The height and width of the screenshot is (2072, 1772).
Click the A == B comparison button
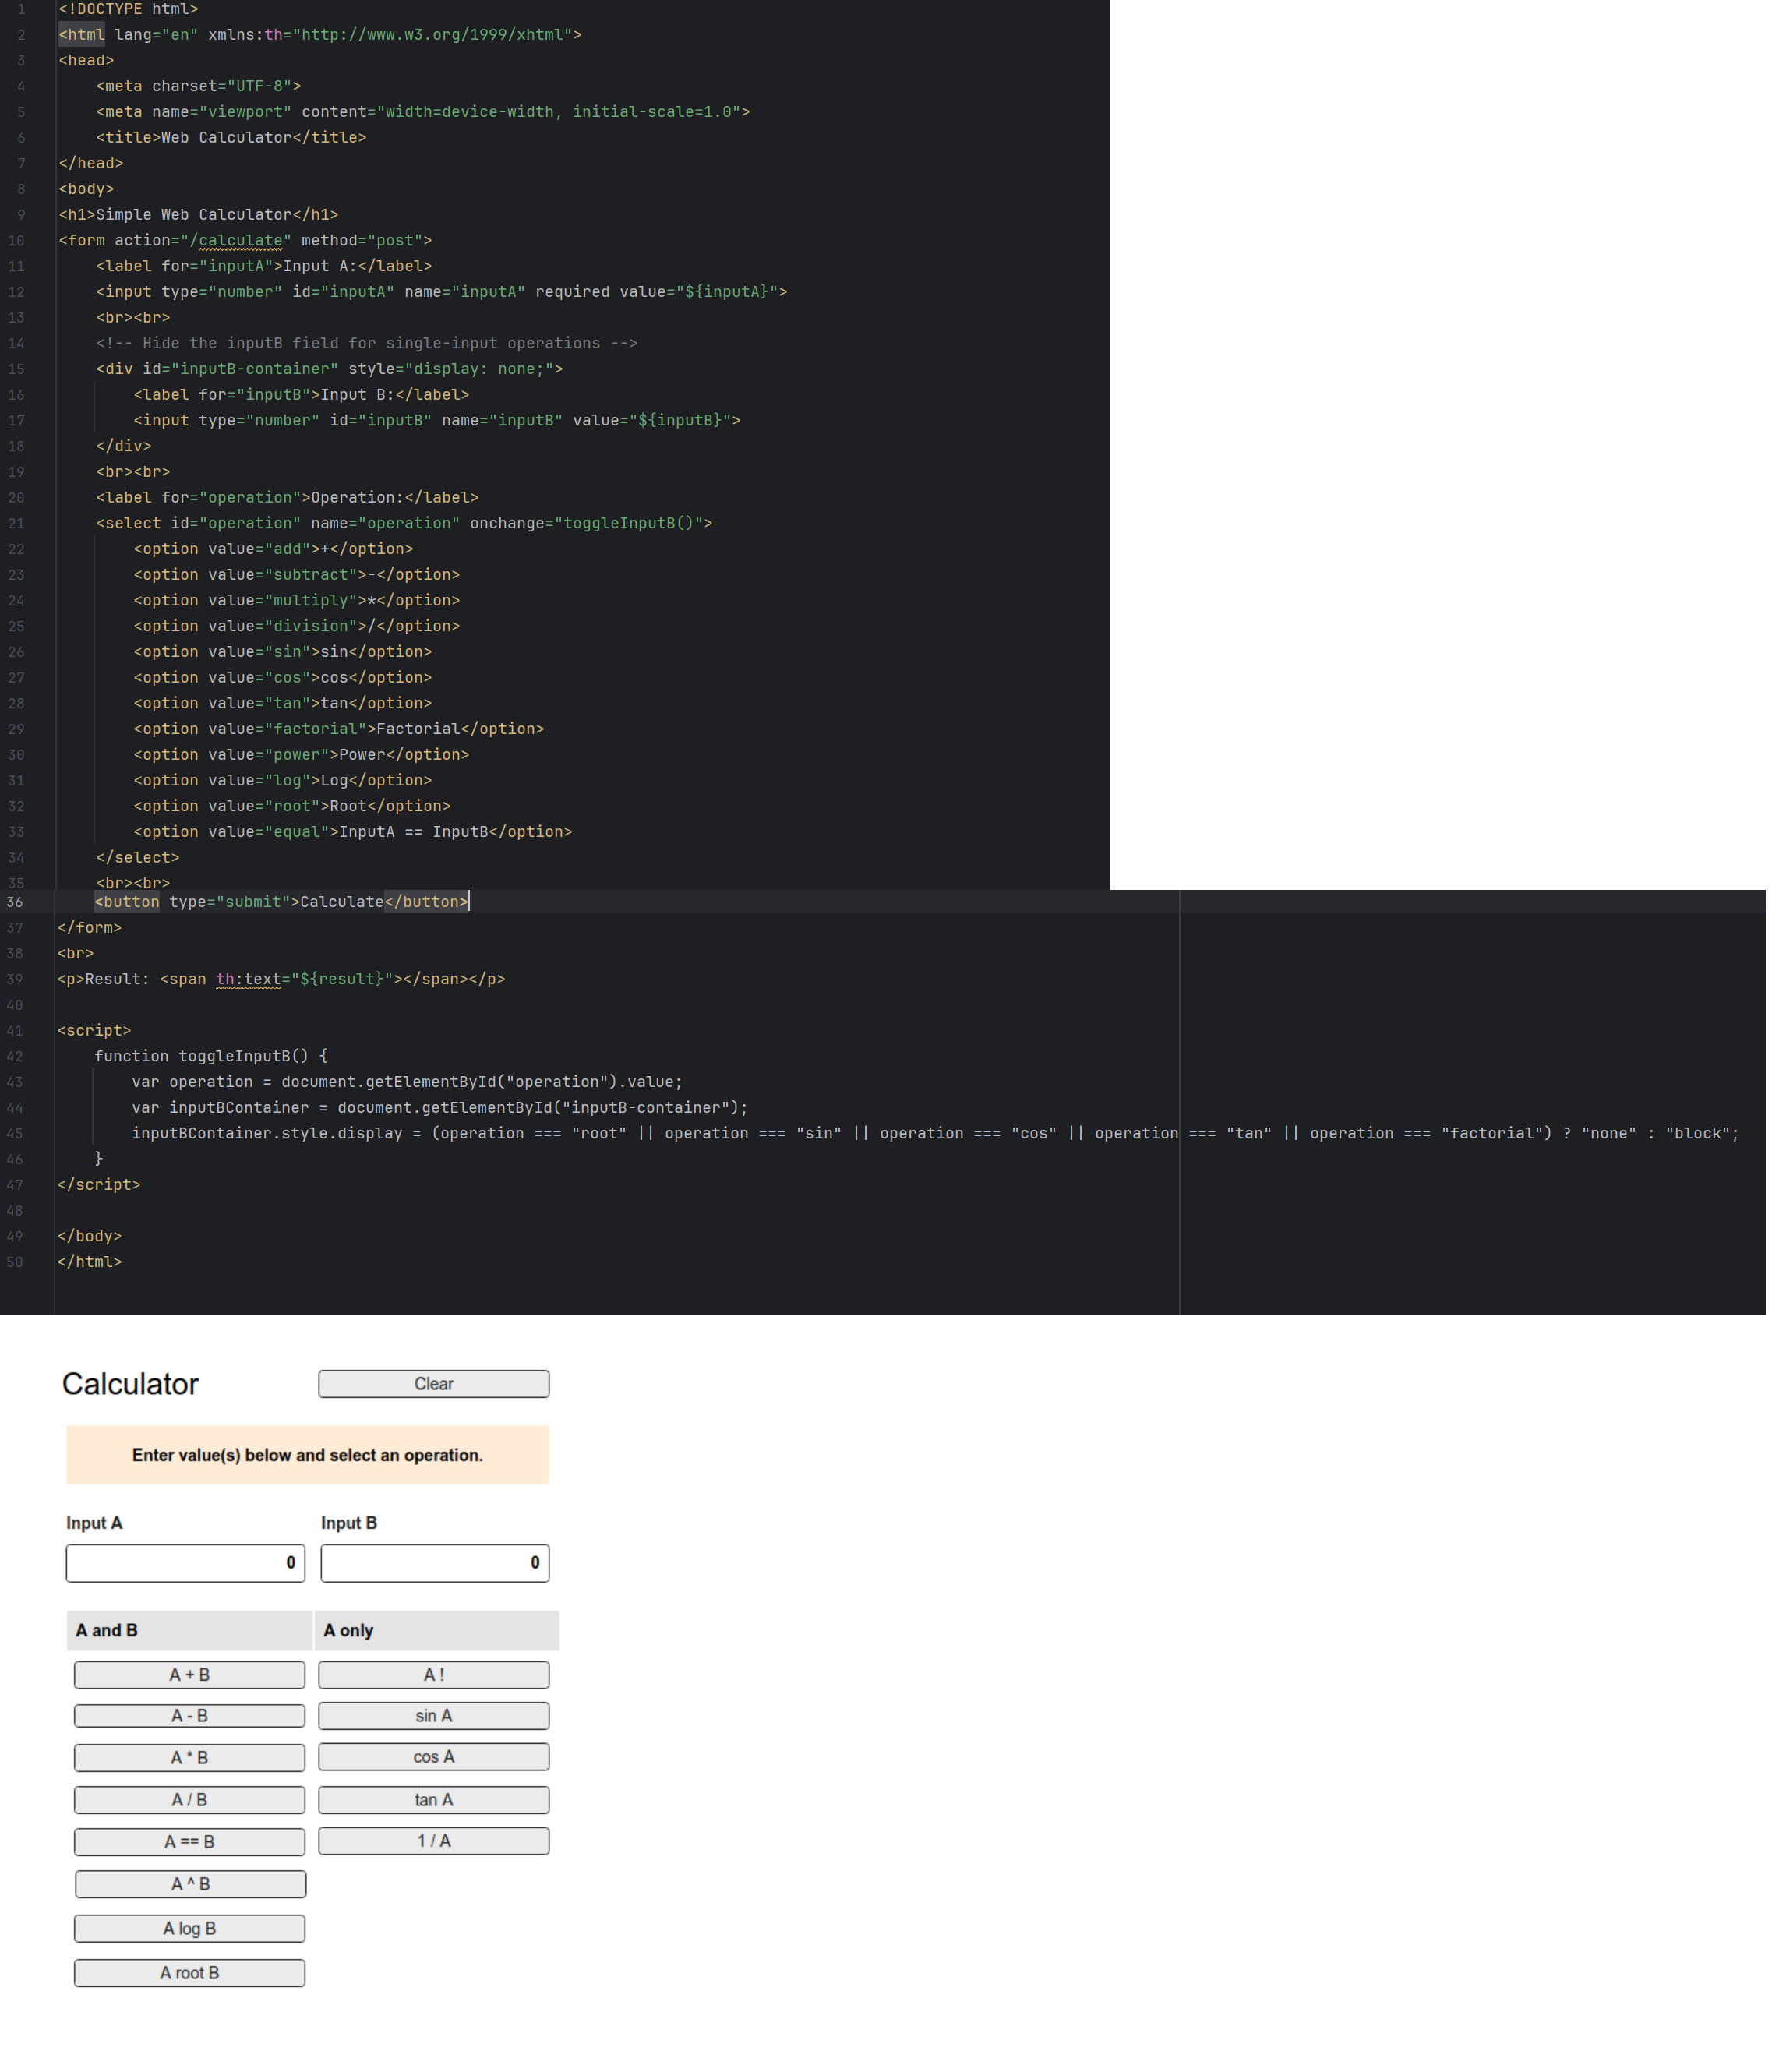click(x=190, y=1841)
